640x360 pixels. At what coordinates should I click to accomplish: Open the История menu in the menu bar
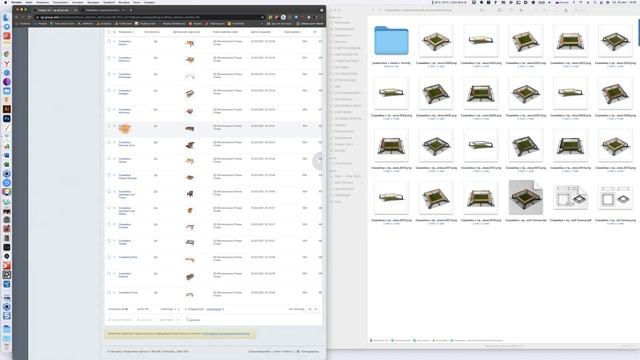(78, 2)
